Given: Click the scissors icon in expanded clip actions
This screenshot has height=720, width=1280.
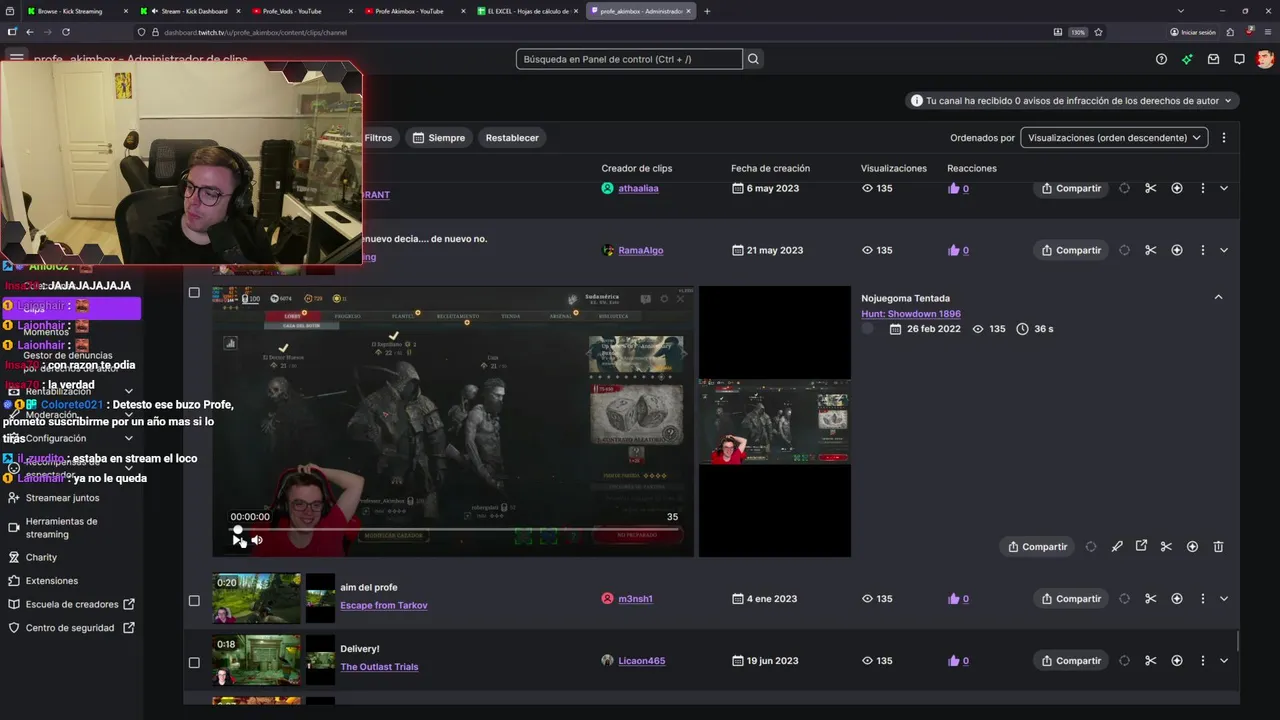Looking at the screenshot, I should click(x=1166, y=546).
